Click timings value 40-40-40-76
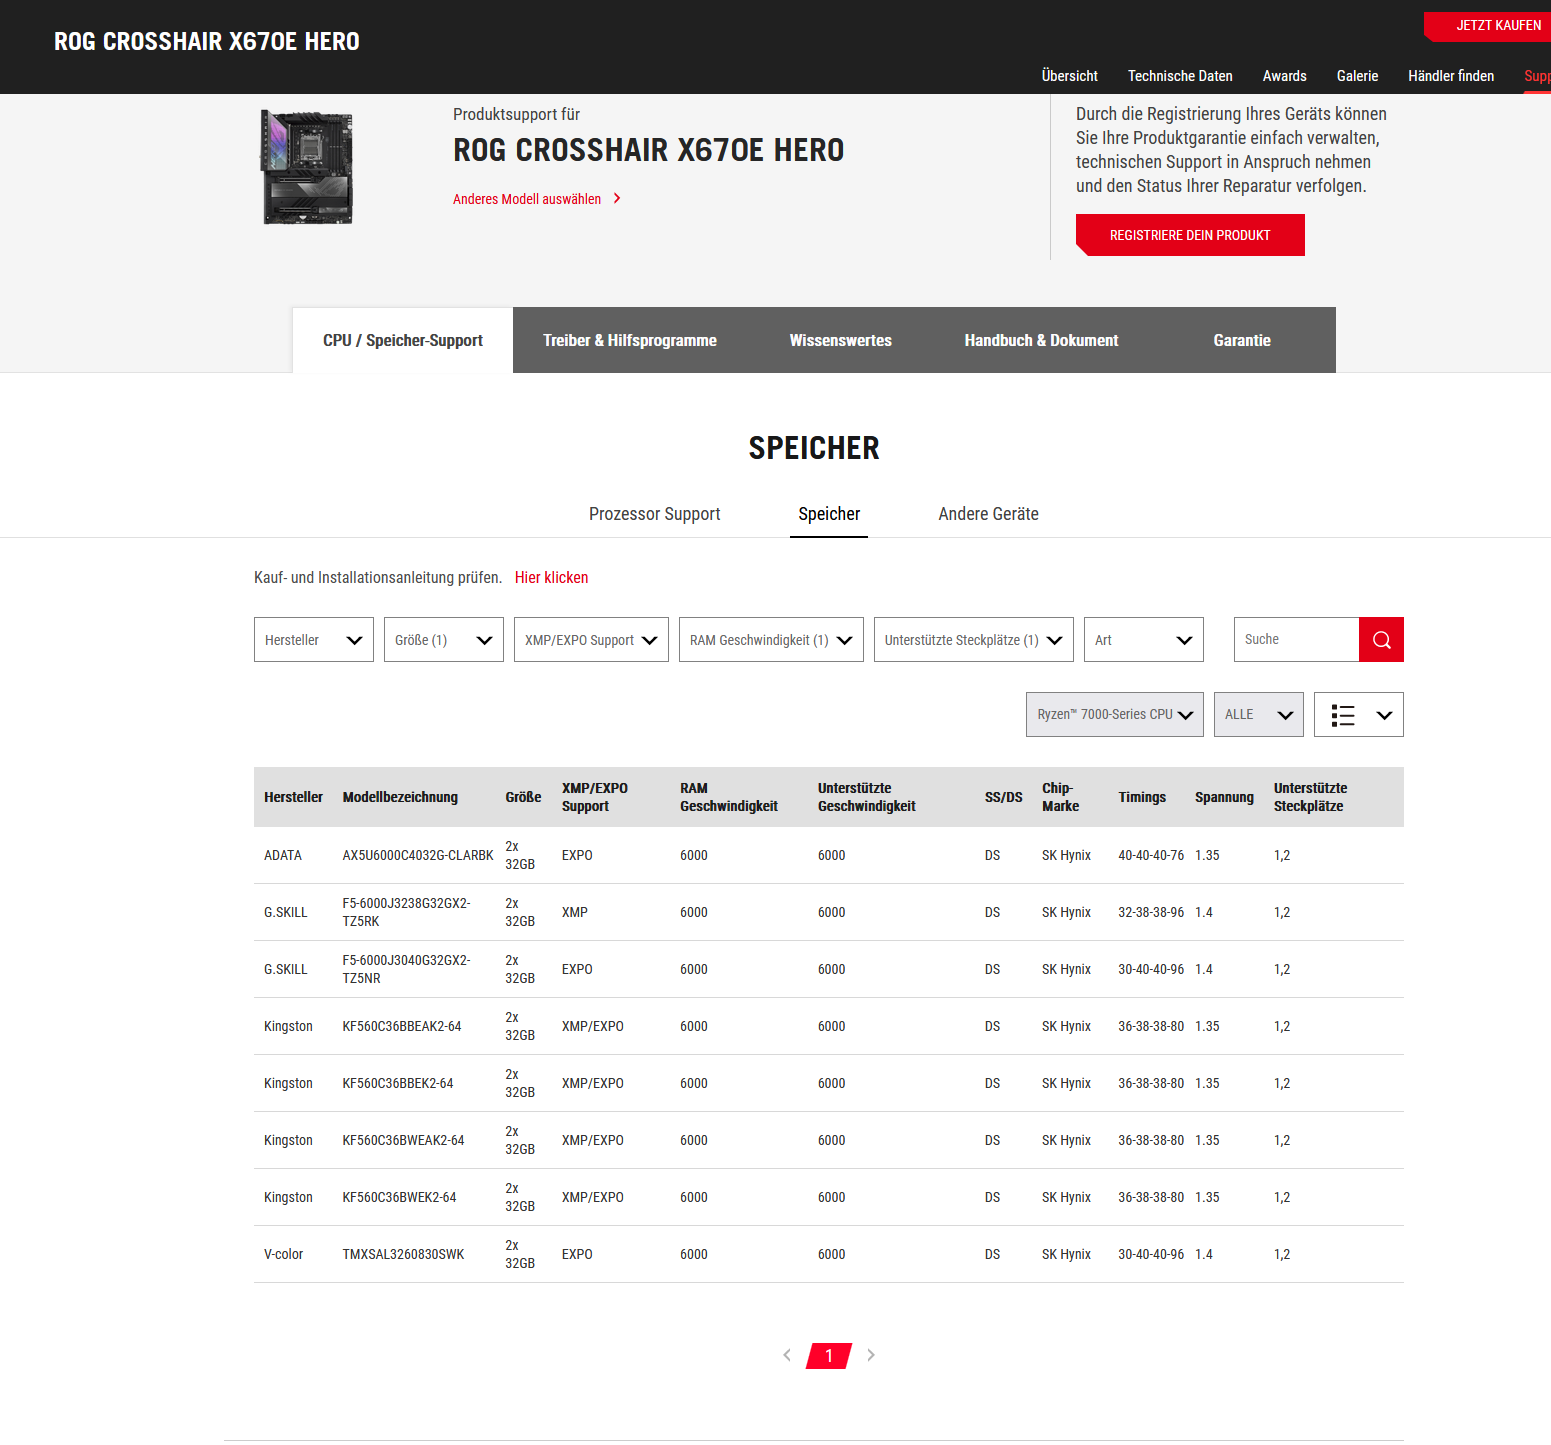 1151,856
